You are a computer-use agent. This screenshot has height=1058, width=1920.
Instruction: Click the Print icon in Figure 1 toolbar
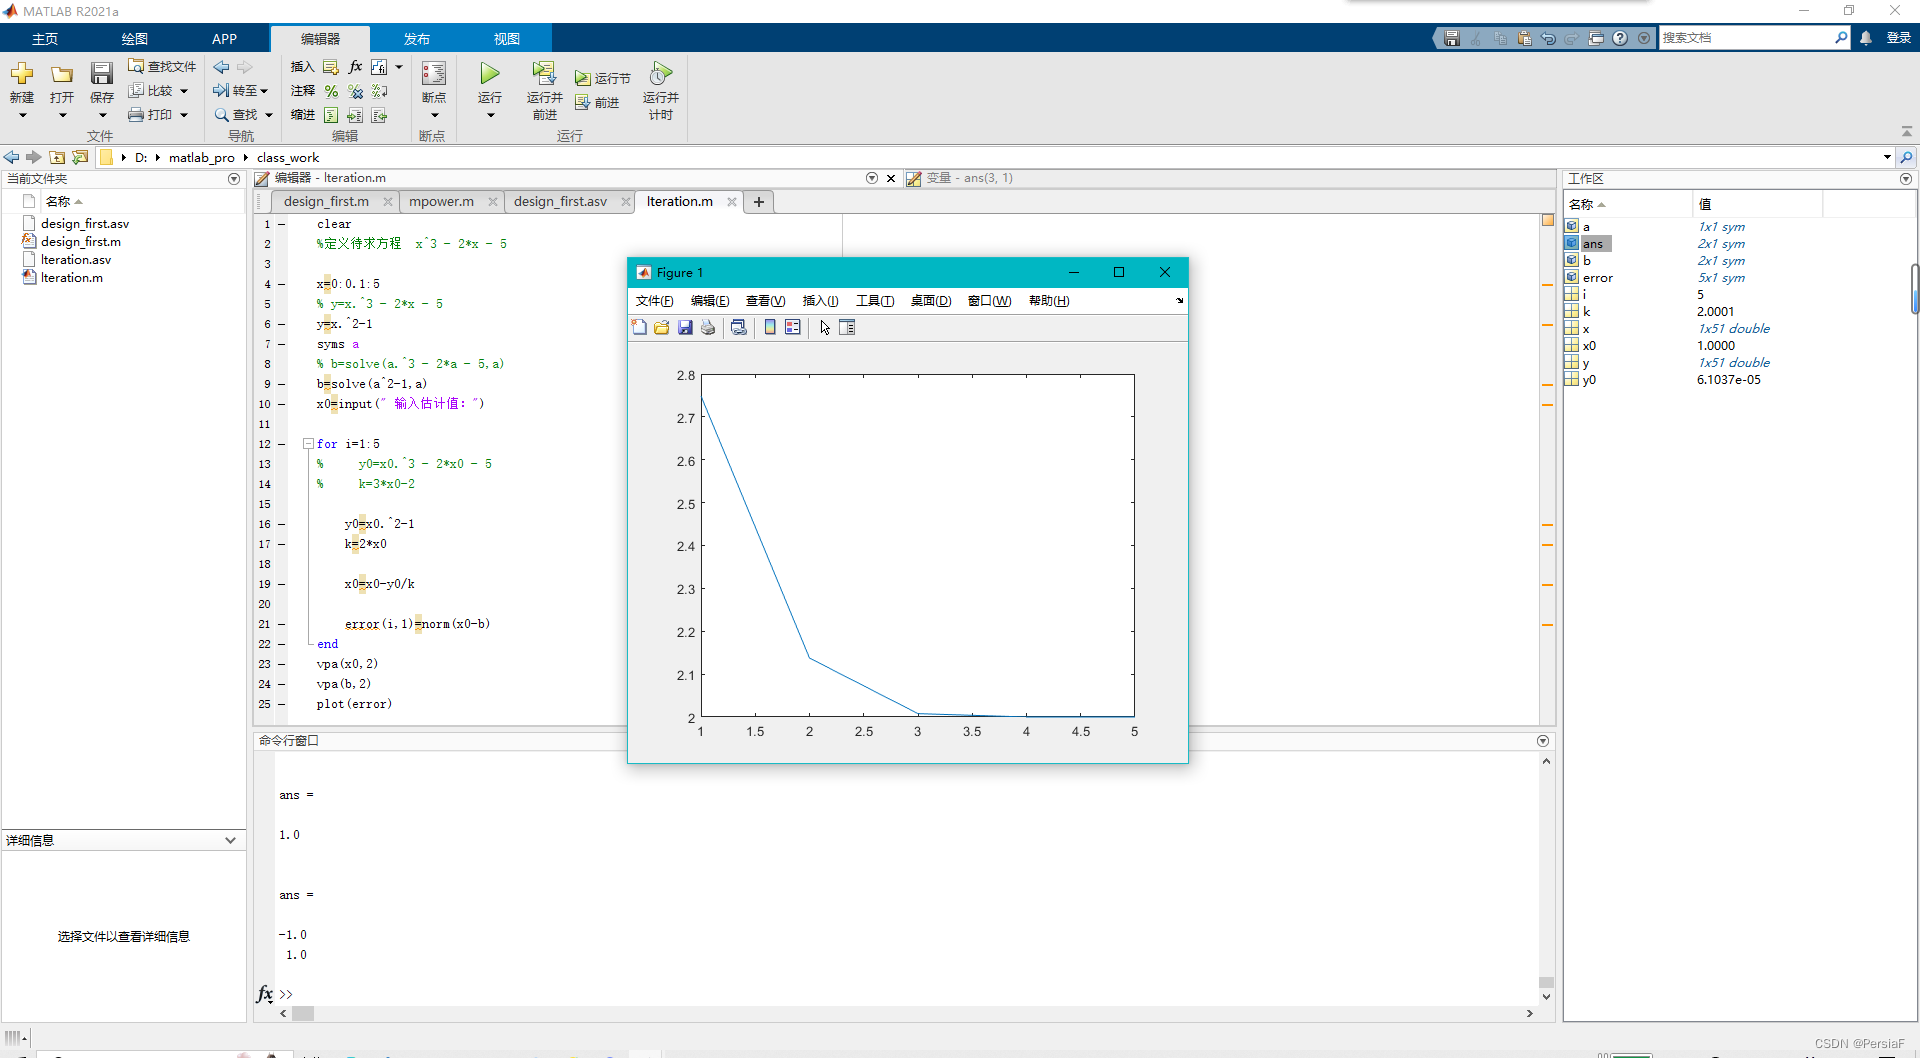[x=708, y=327]
